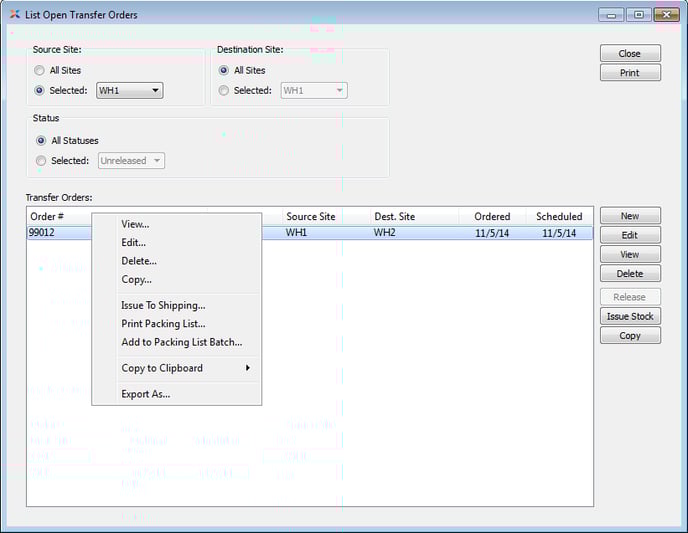
Task: Select the Selected radio under Status
Action: click(40, 161)
